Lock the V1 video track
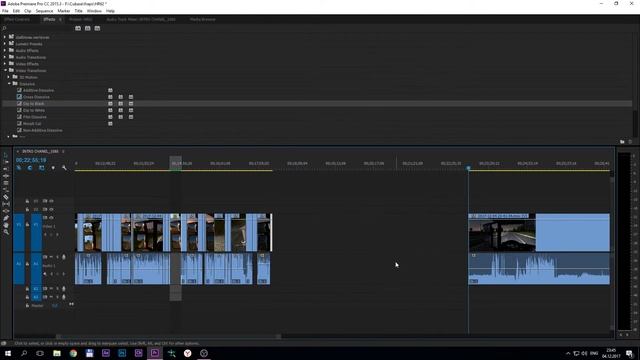Image resolution: width=640 pixels, height=360 pixels. [x=27, y=224]
